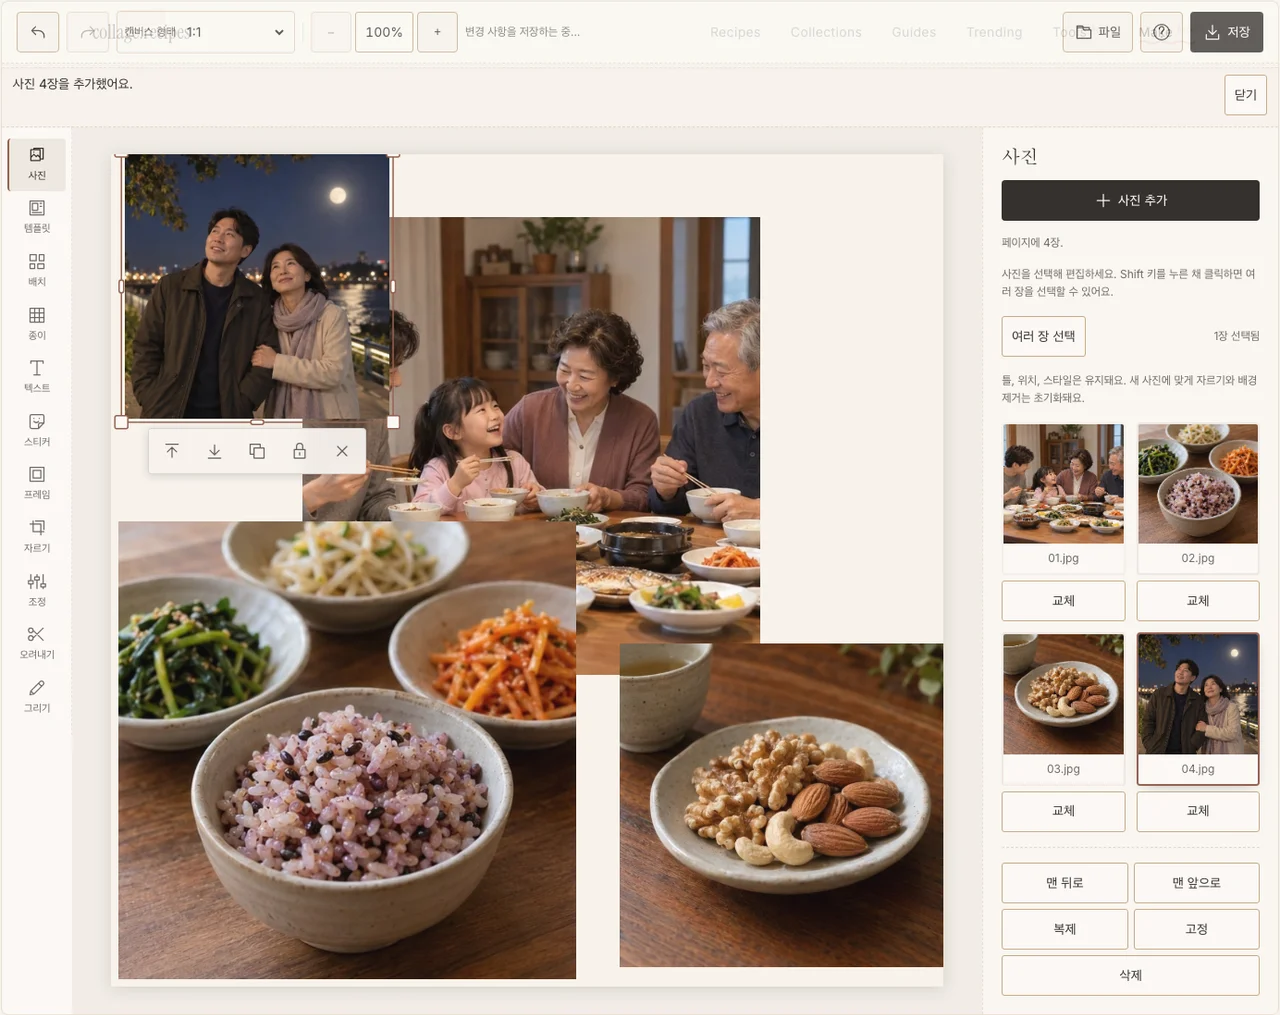
Task: Bring selected photo to front in floating toolbar
Action: 172,451
